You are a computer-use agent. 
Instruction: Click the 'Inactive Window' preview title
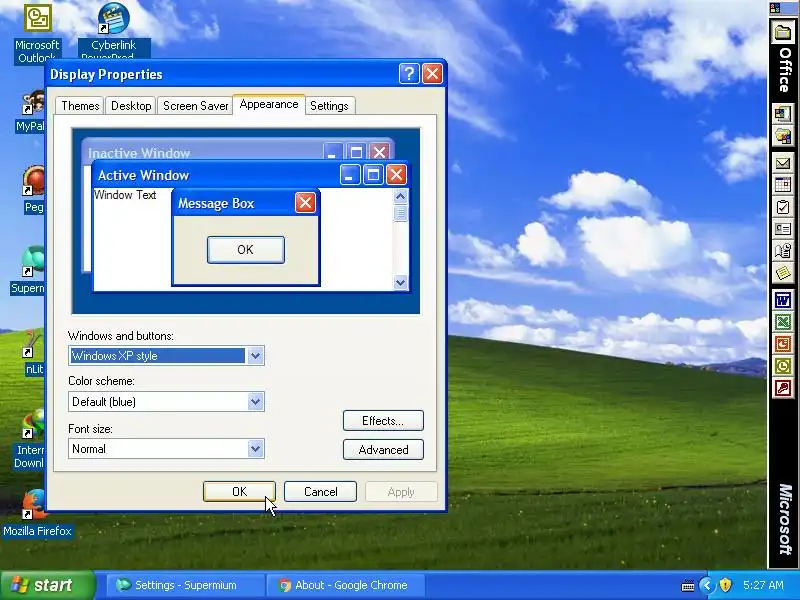click(x=139, y=153)
